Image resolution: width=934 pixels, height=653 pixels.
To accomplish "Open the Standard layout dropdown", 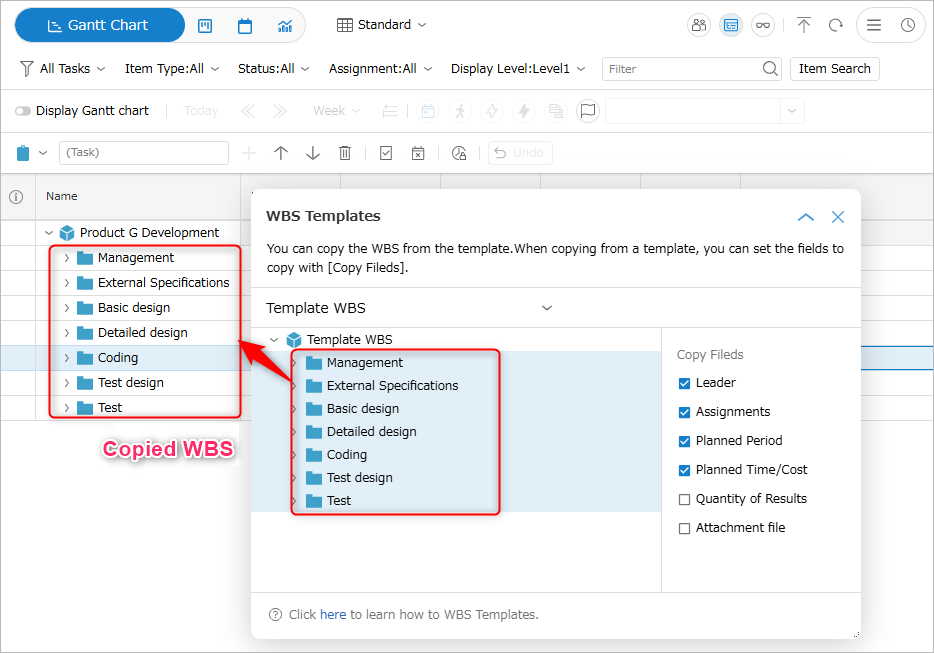I will [x=382, y=25].
